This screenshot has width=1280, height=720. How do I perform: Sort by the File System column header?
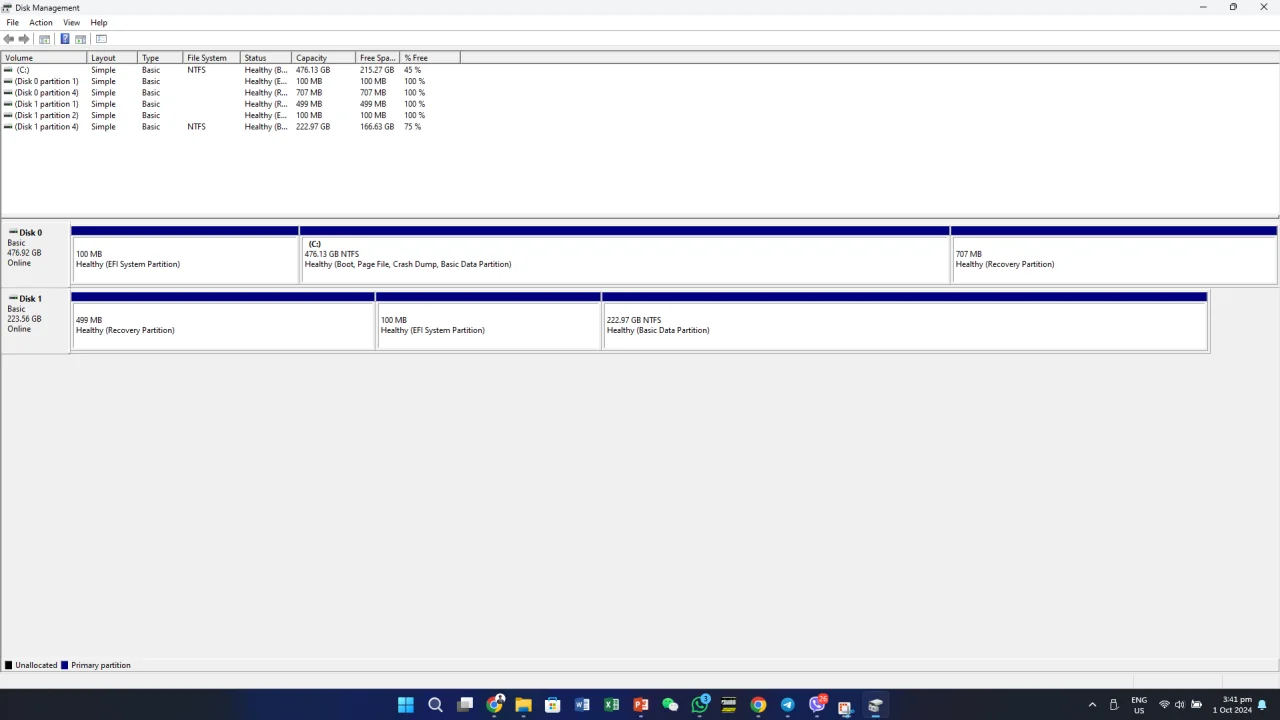click(212, 58)
